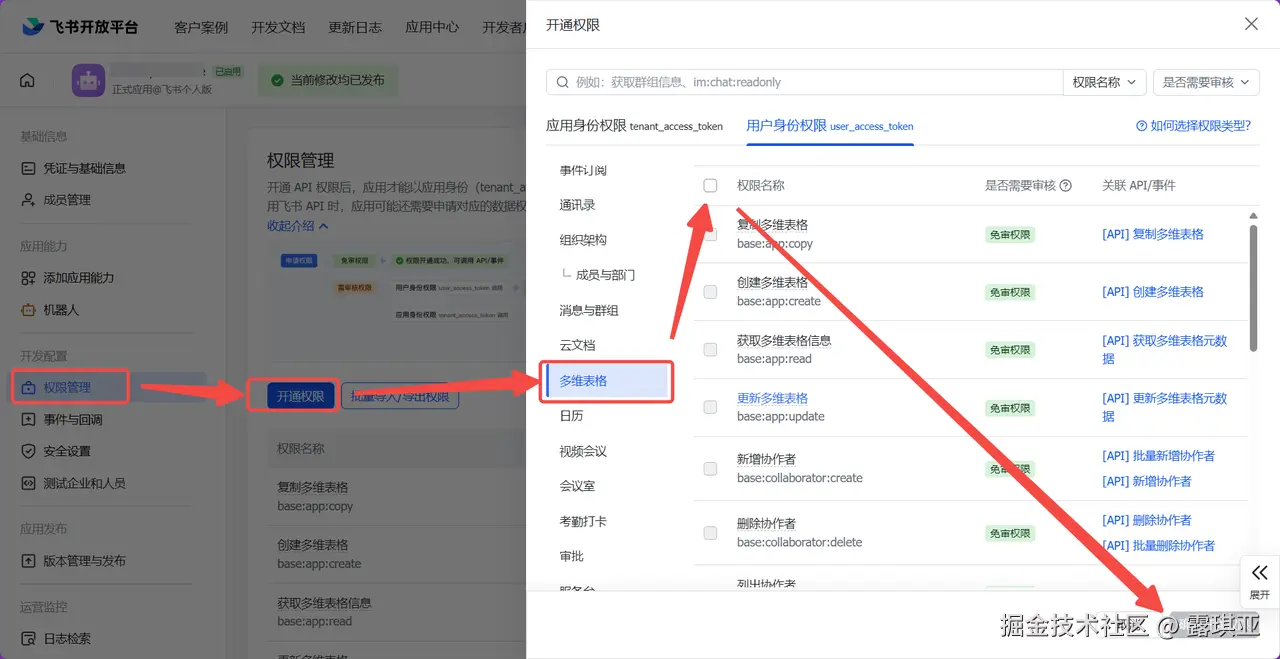Open 凭证与基础信息 sidebar item
The width and height of the screenshot is (1280, 659).
(84, 168)
